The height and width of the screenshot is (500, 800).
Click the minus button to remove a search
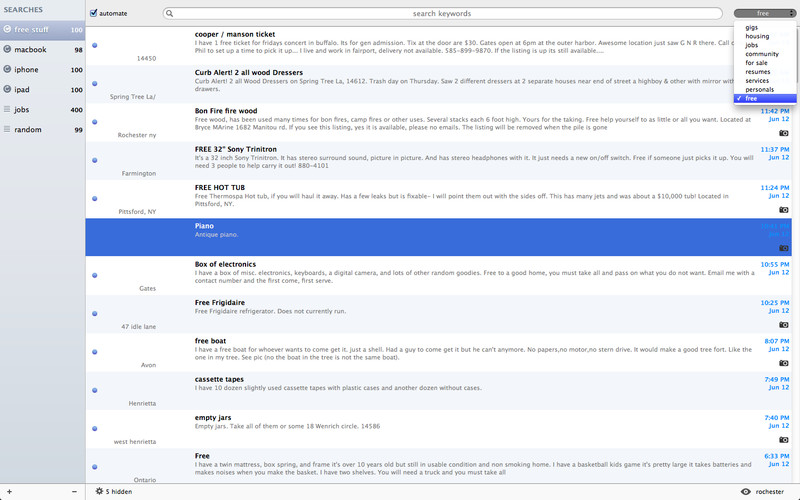pyautogui.click(x=76, y=492)
